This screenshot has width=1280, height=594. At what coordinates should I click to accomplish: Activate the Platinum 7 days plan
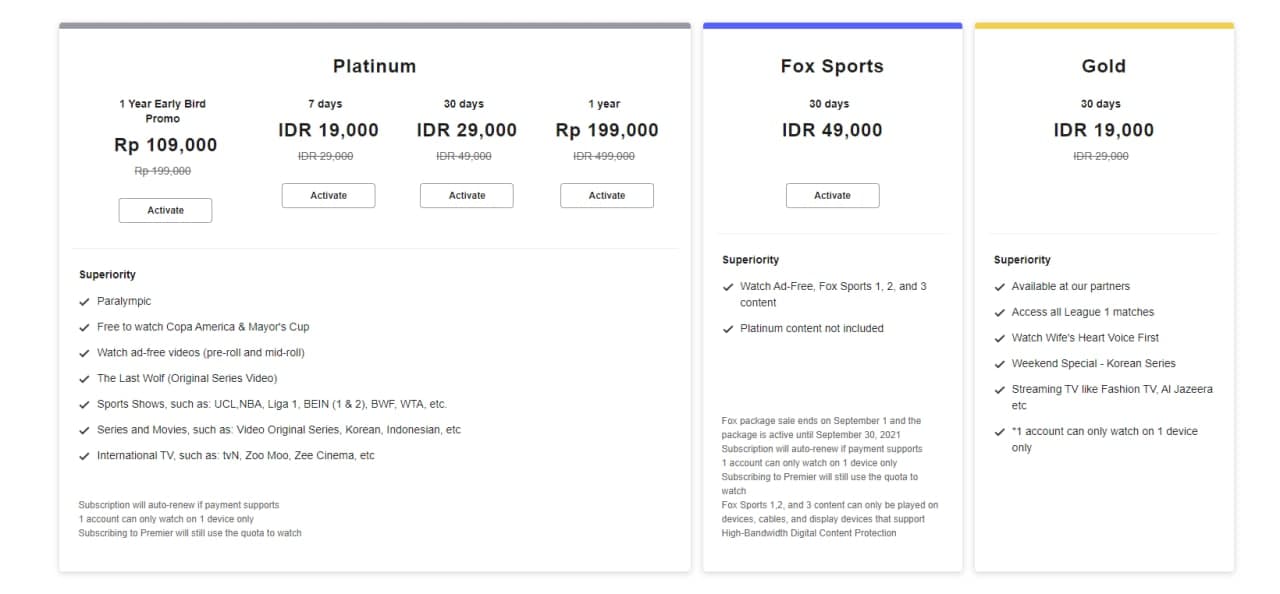point(328,195)
